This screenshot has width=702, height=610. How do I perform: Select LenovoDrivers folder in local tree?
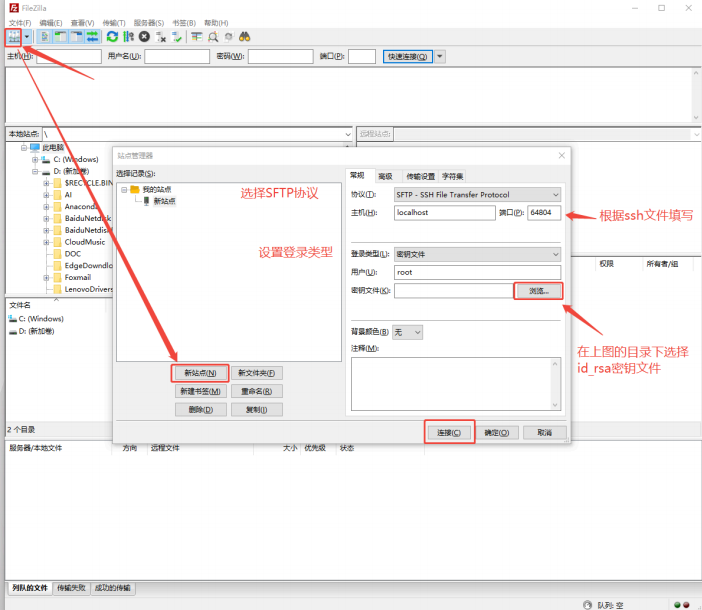[88, 289]
